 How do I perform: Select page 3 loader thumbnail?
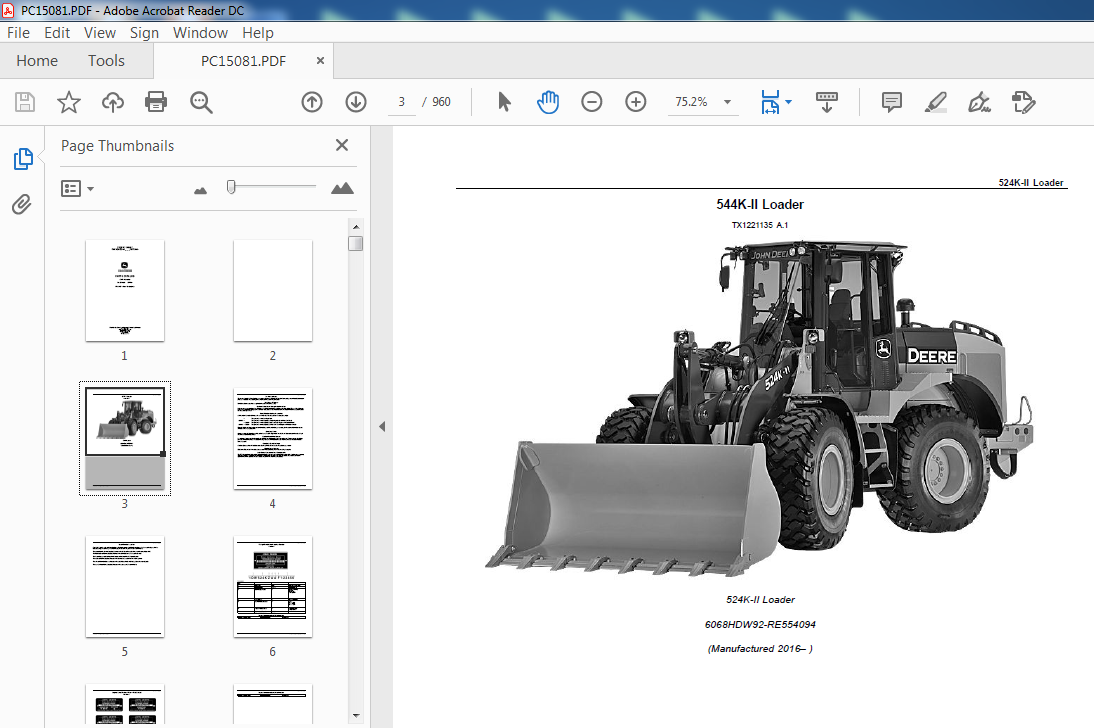coord(125,438)
